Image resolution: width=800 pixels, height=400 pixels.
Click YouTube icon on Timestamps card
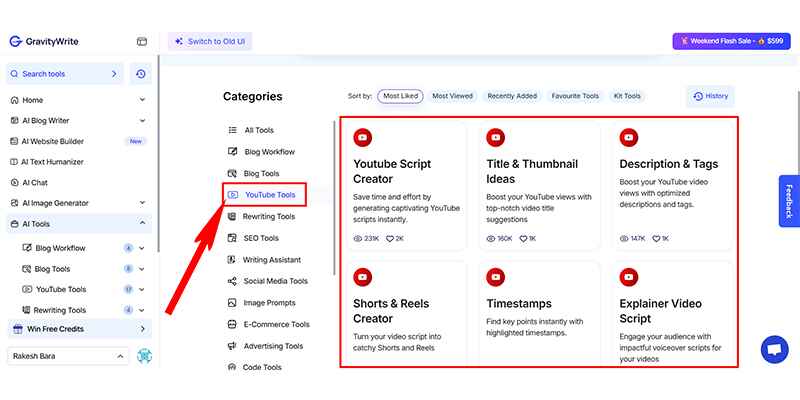(x=495, y=277)
